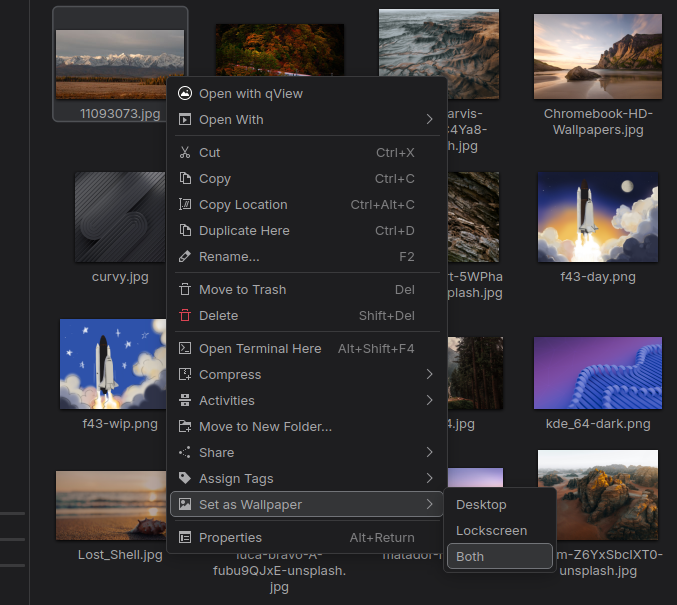
Task: Click the qView icon beside Open with qView
Action: tap(185, 93)
